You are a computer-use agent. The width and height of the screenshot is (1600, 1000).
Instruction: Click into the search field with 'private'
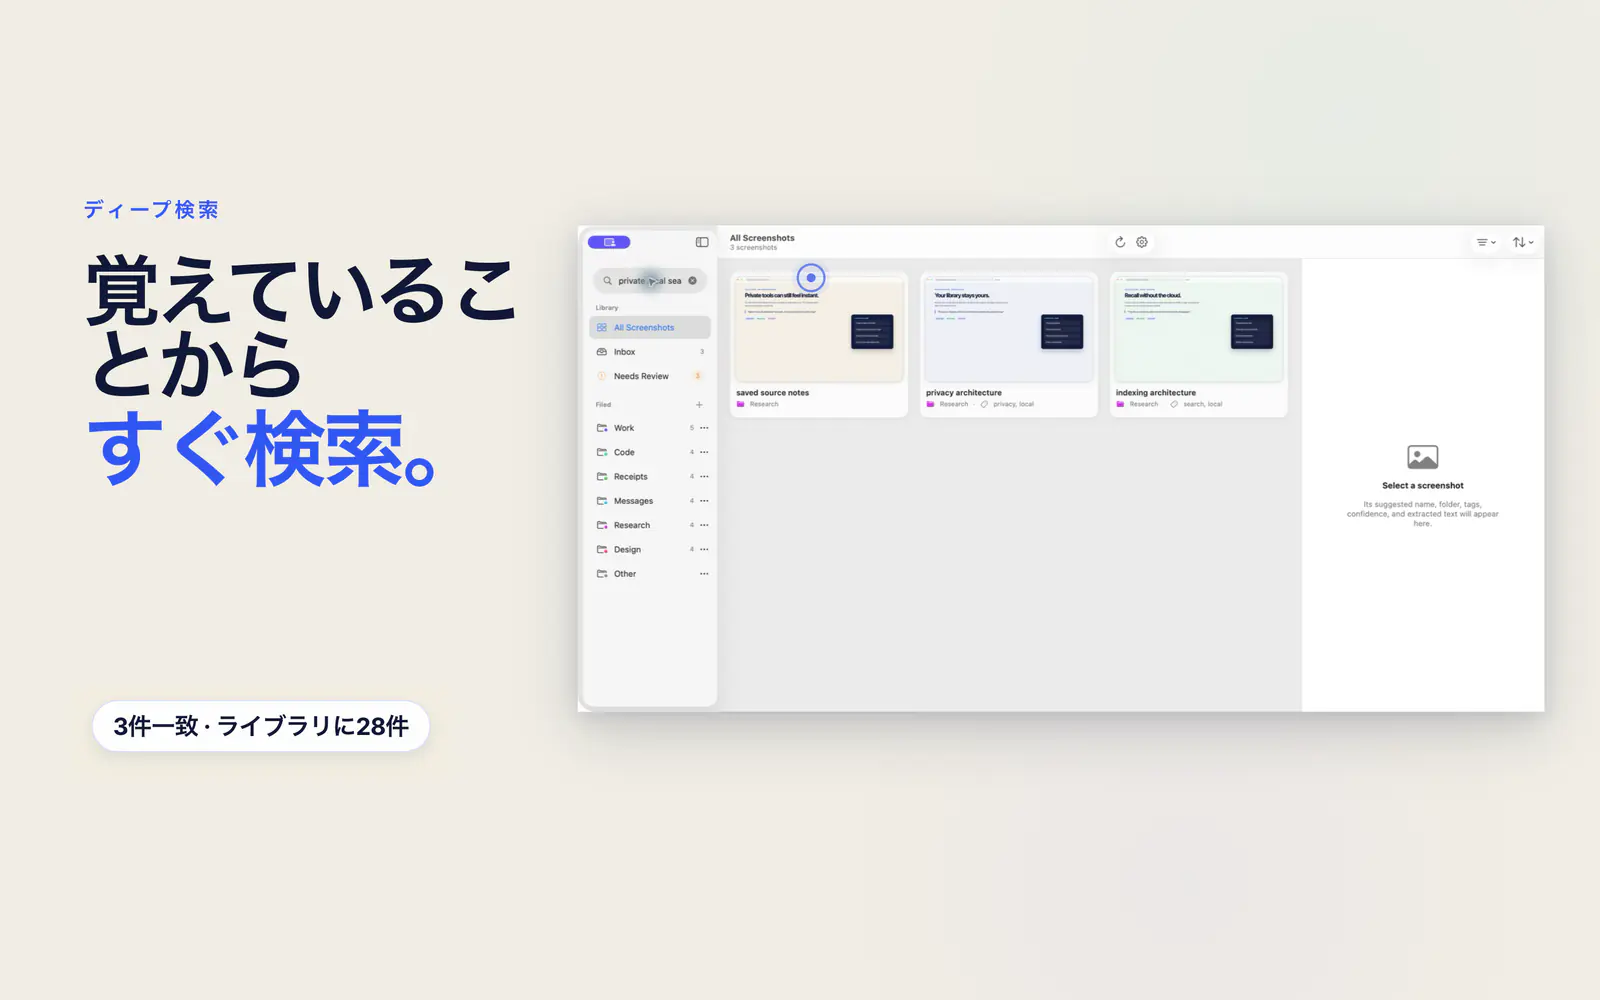click(650, 281)
